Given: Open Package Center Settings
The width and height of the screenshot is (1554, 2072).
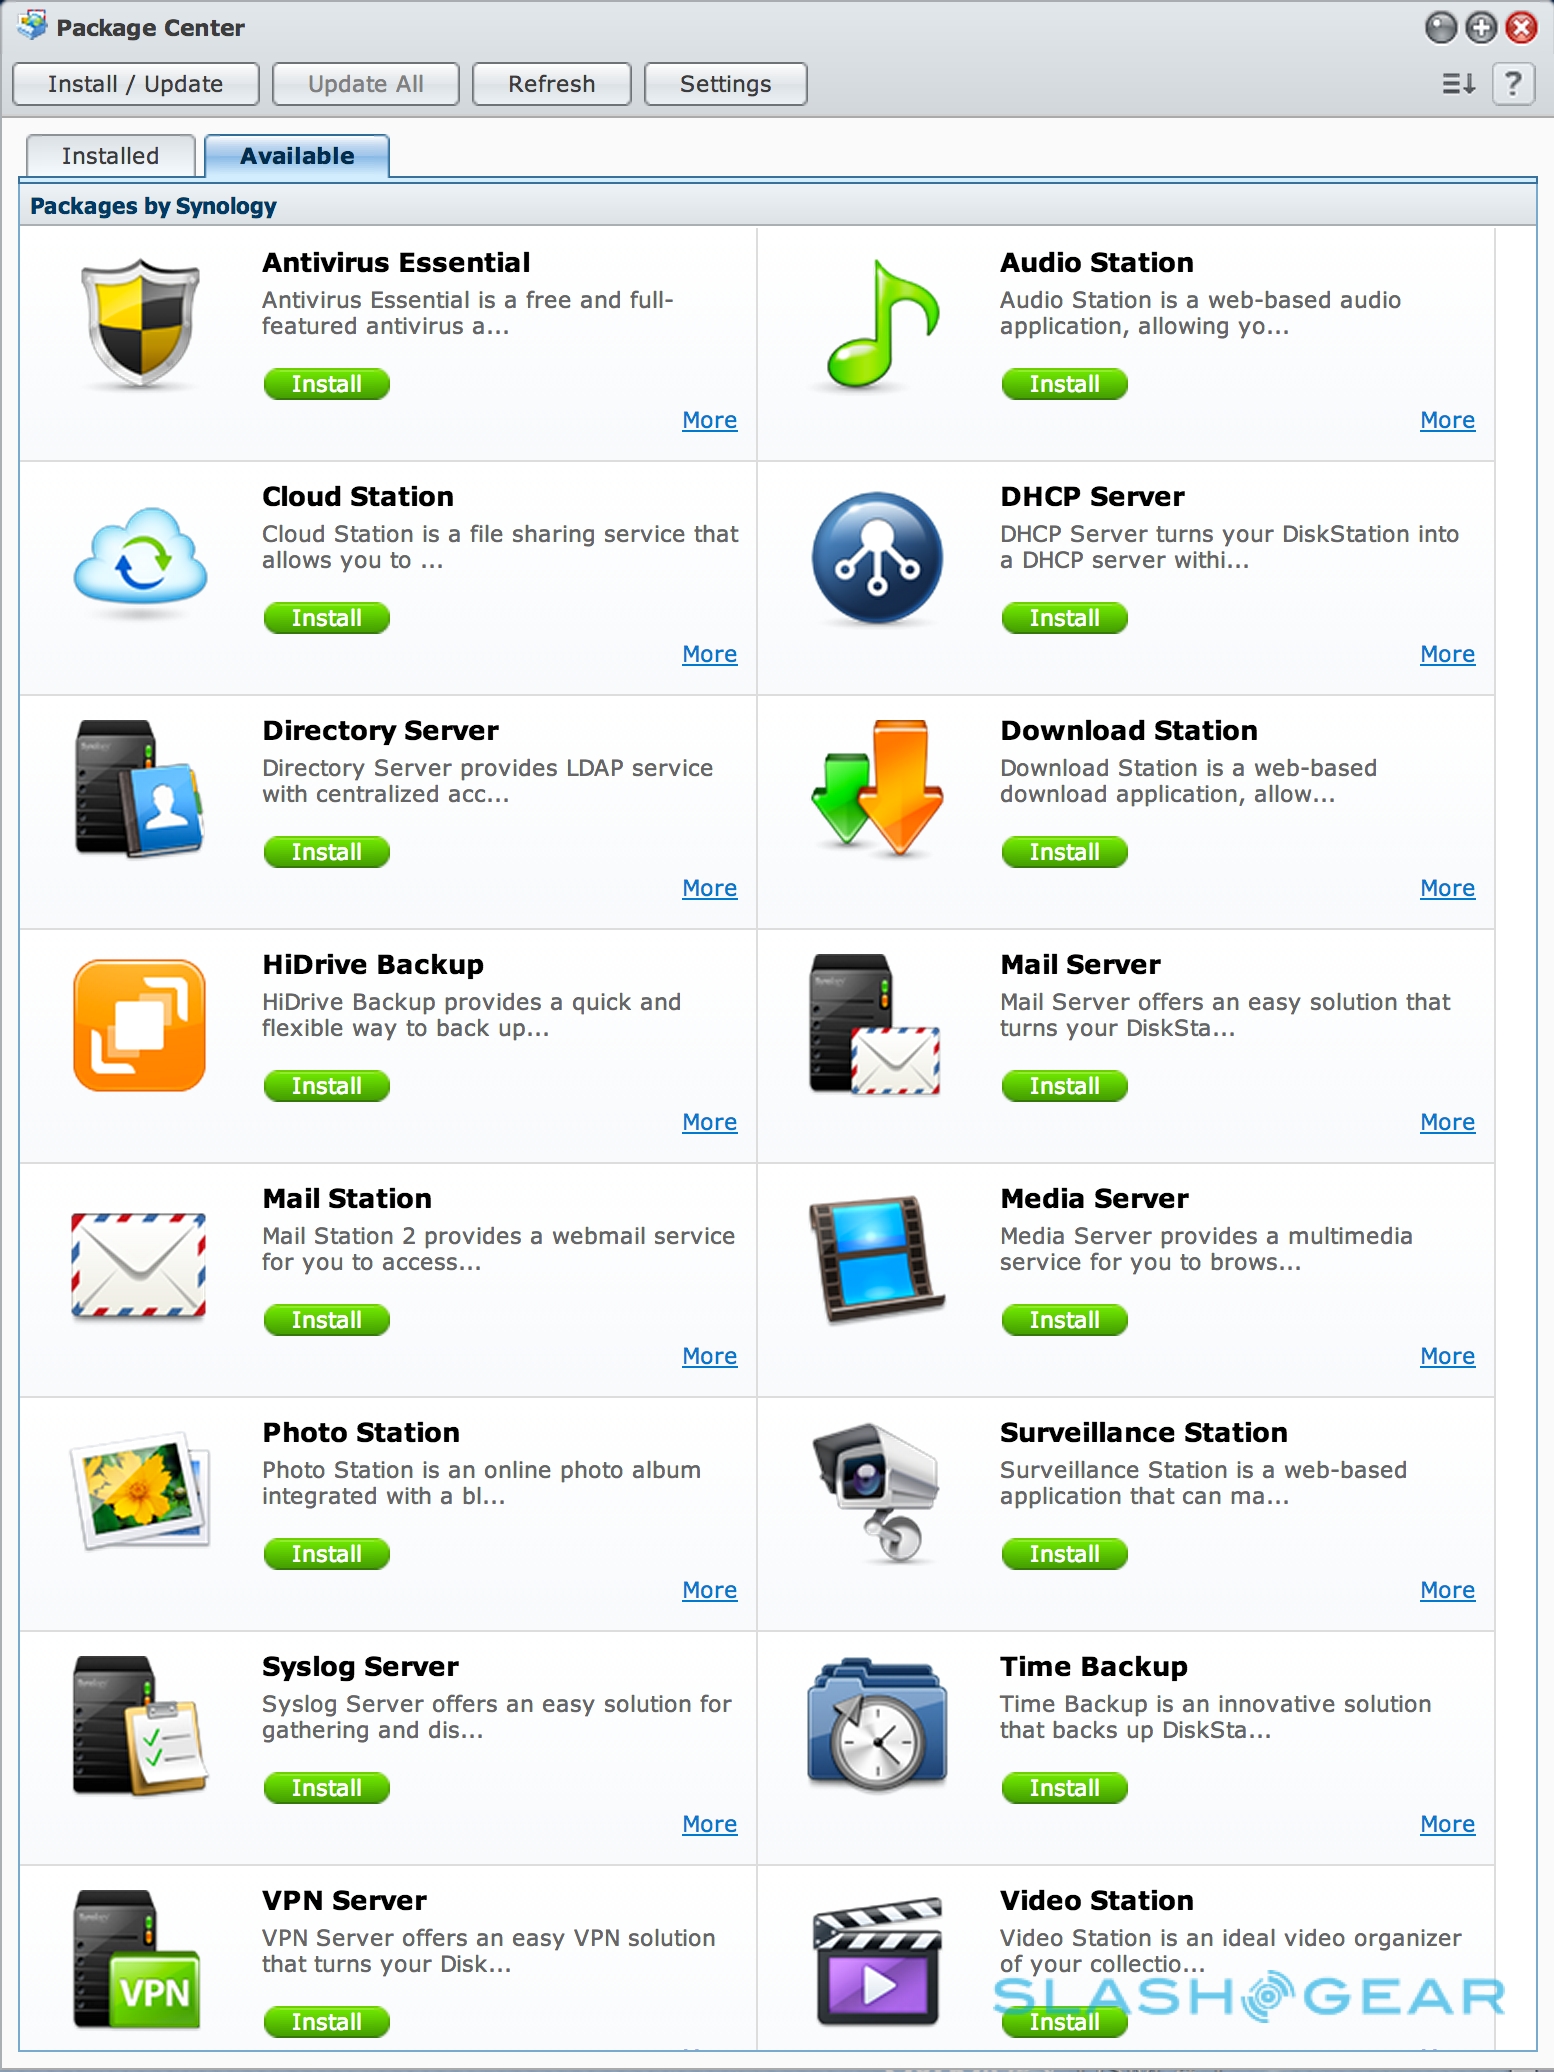Looking at the screenshot, I should pos(725,84).
